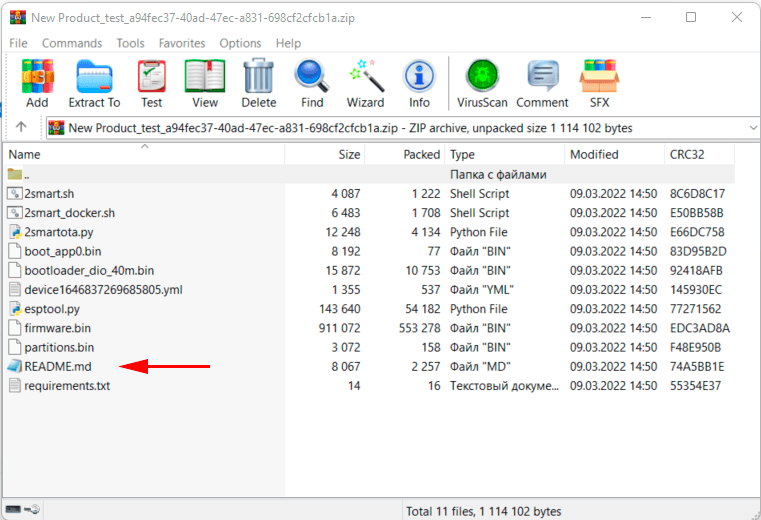Click the archive path address field

403,128
